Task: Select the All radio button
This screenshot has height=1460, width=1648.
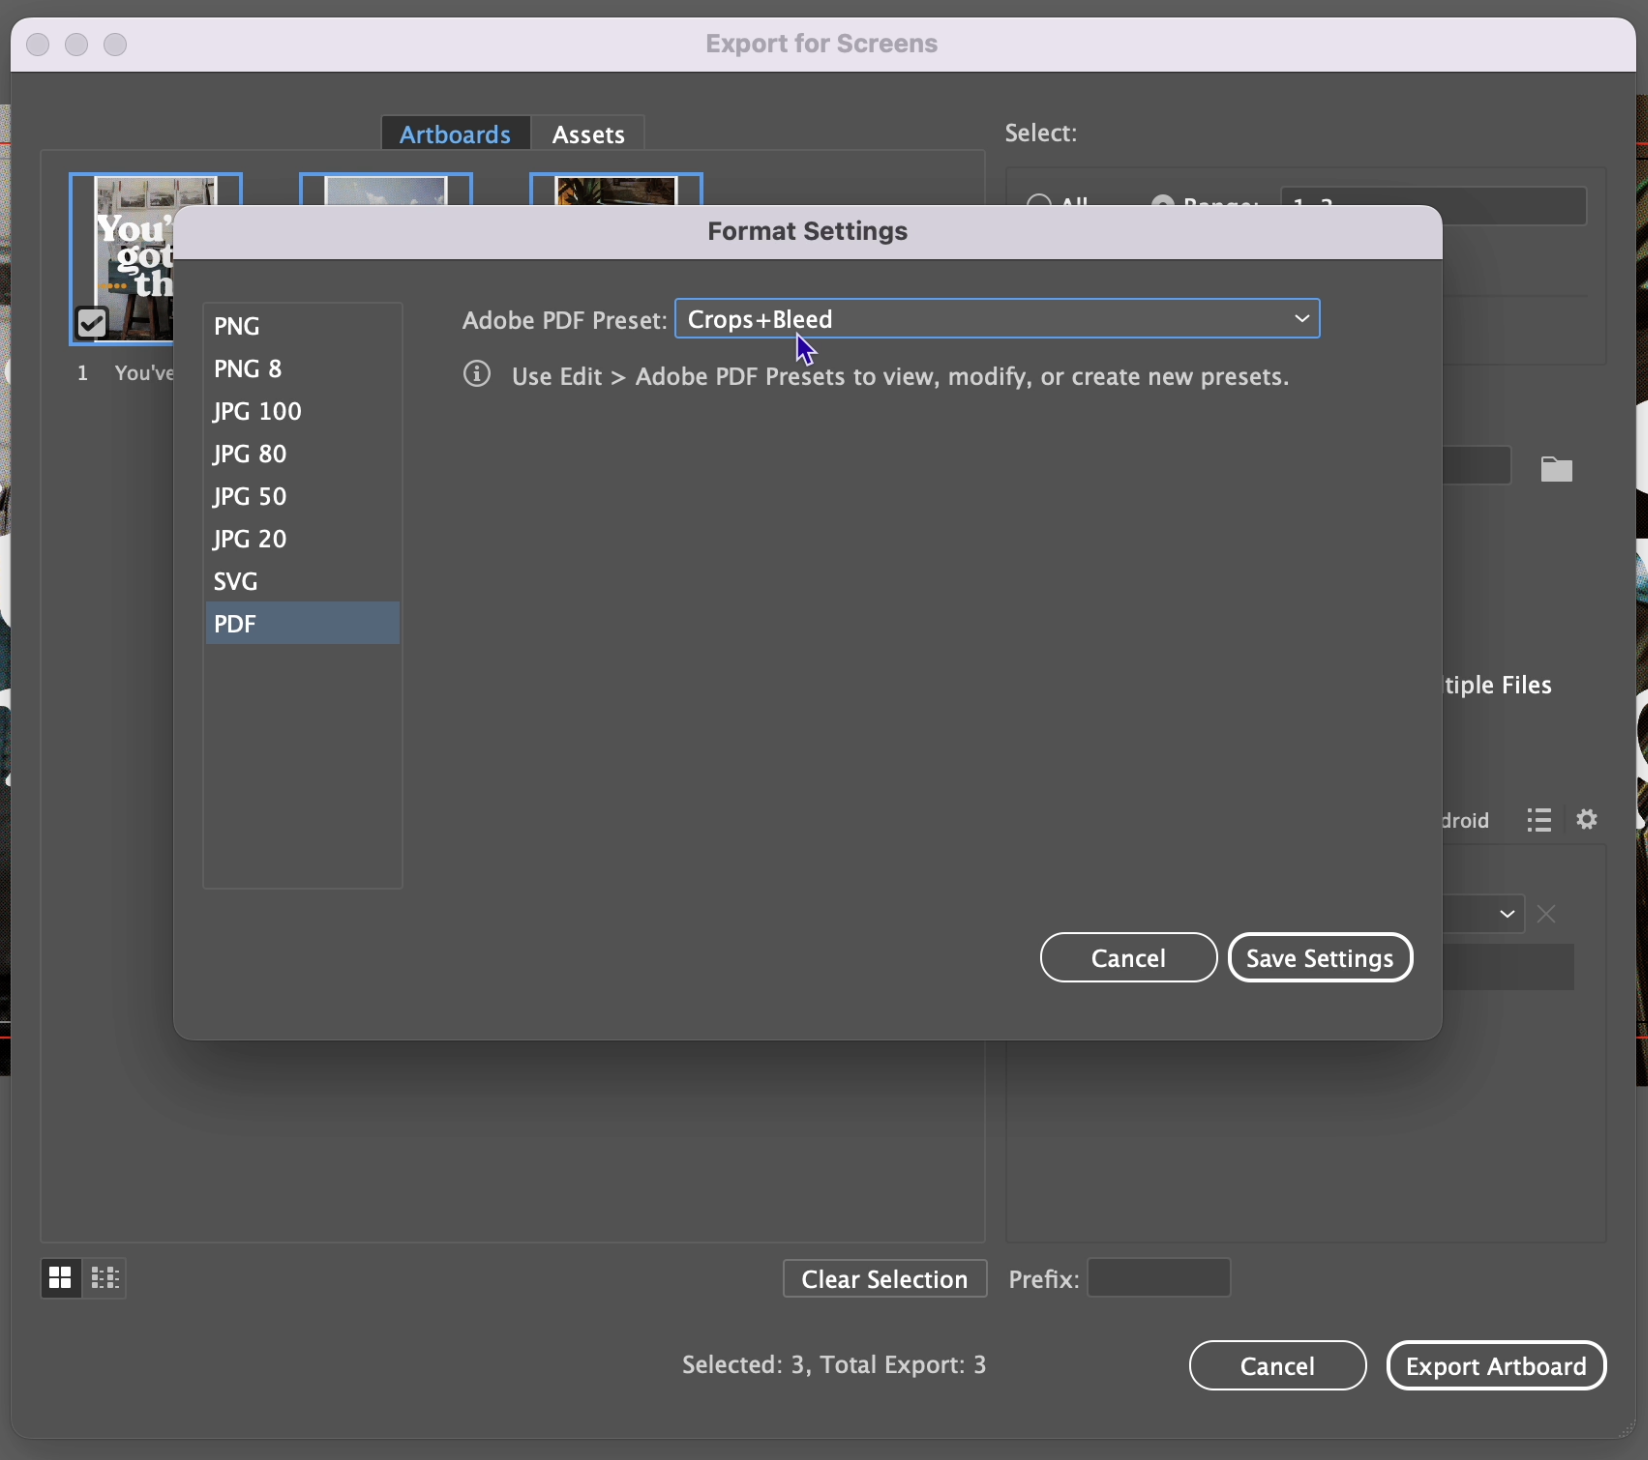Action: (x=1039, y=200)
